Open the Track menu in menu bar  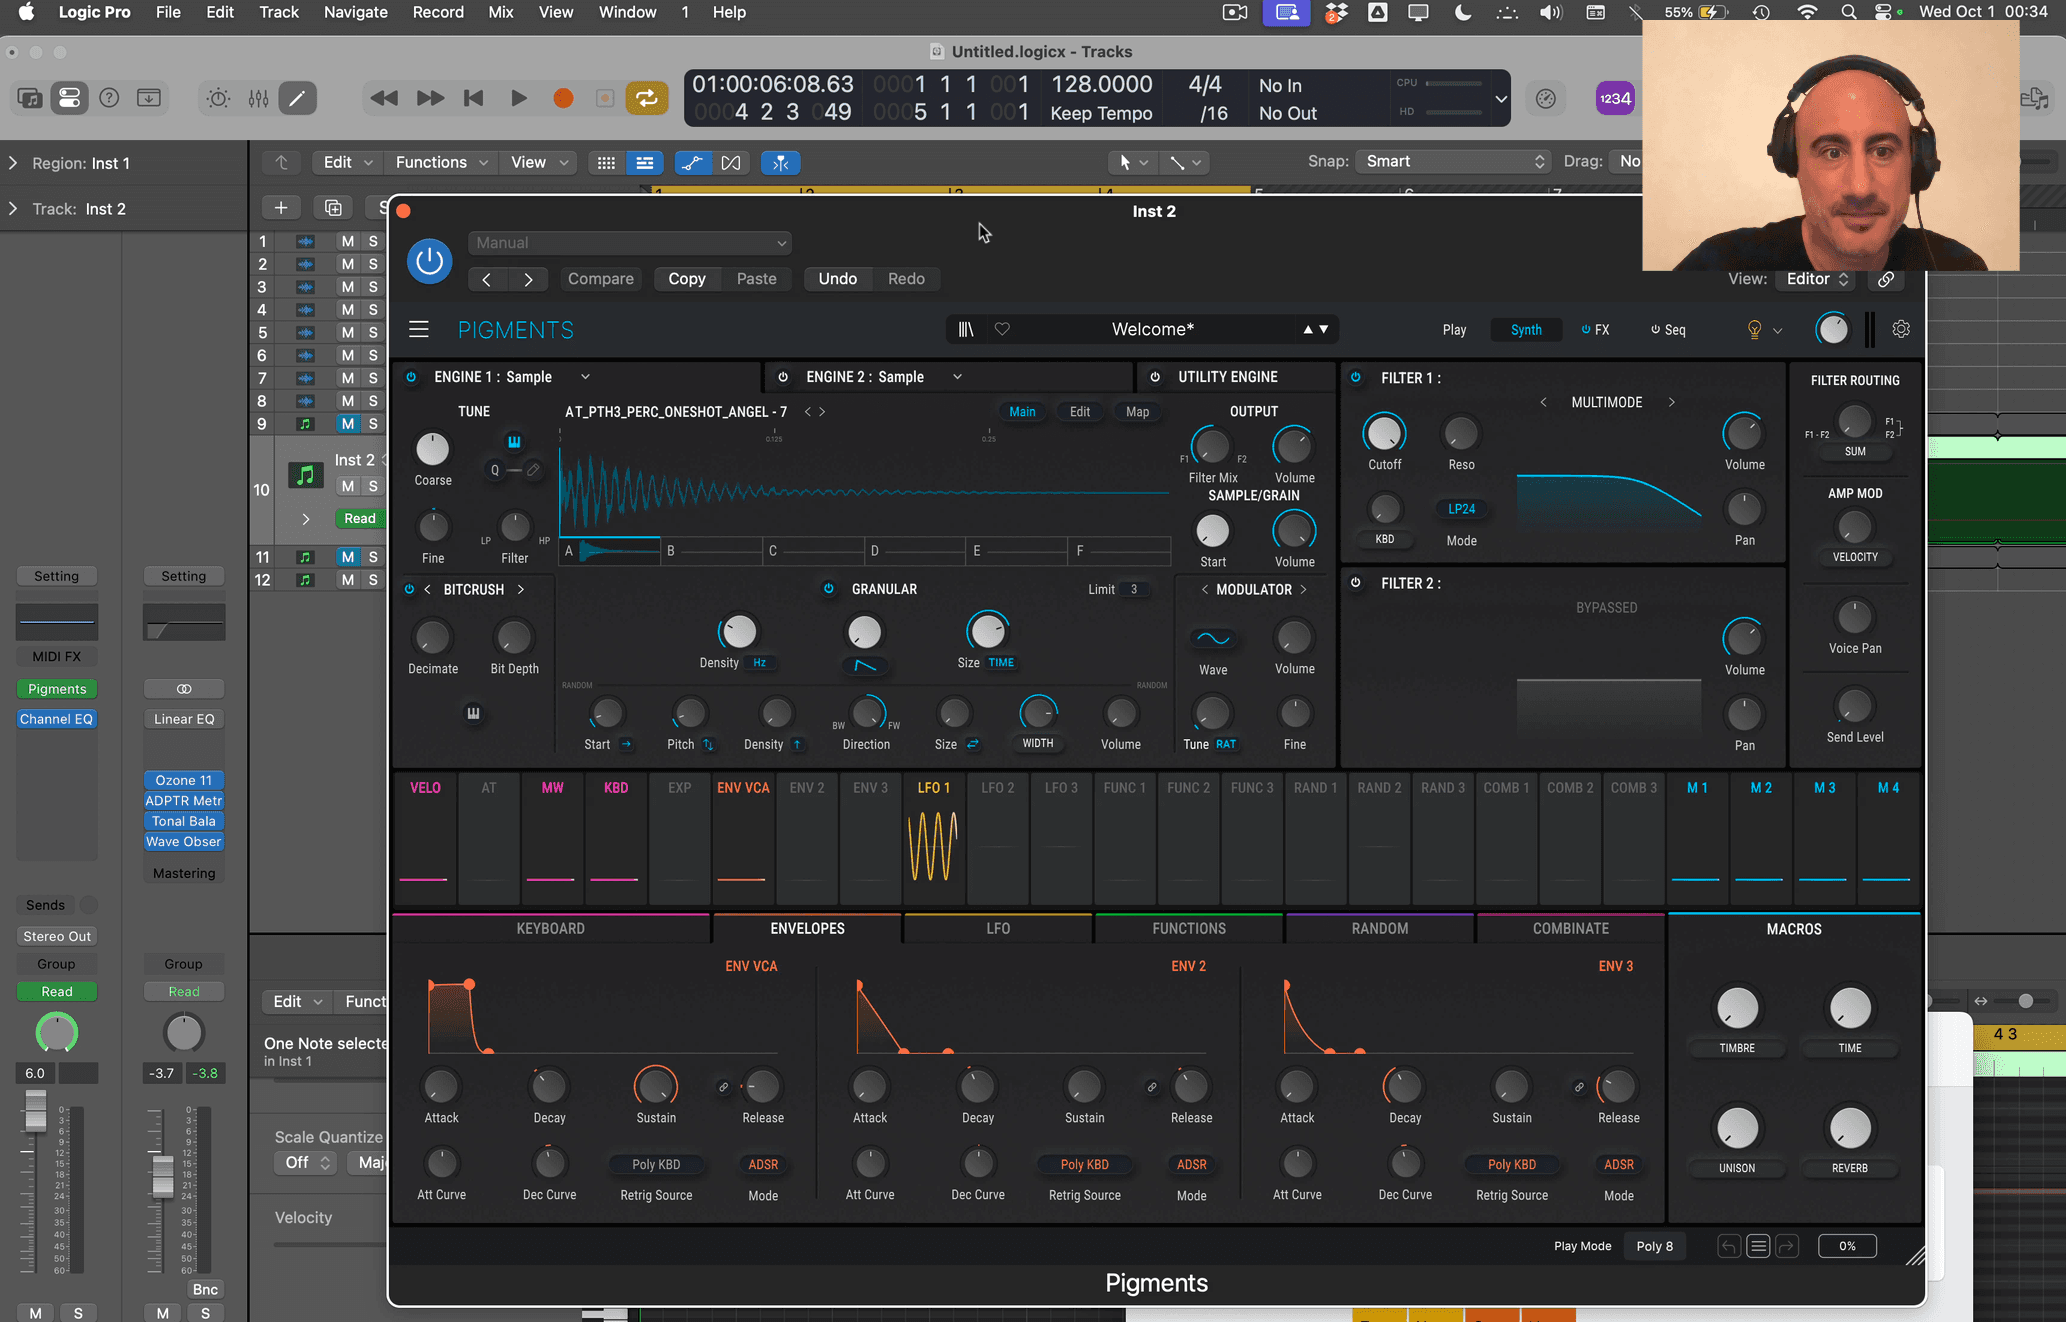(279, 12)
